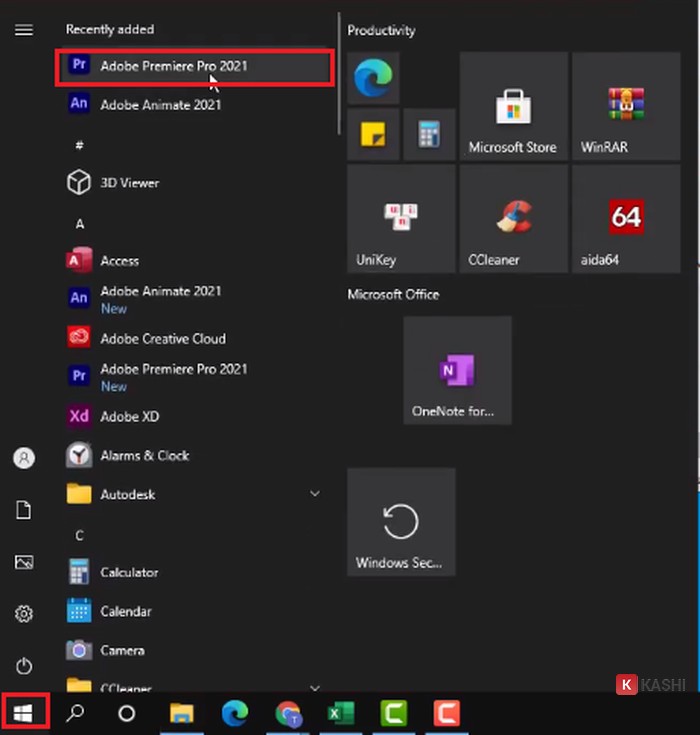Open Adobe Creative Cloud
The width and height of the screenshot is (700, 735).
pos(195,338)
